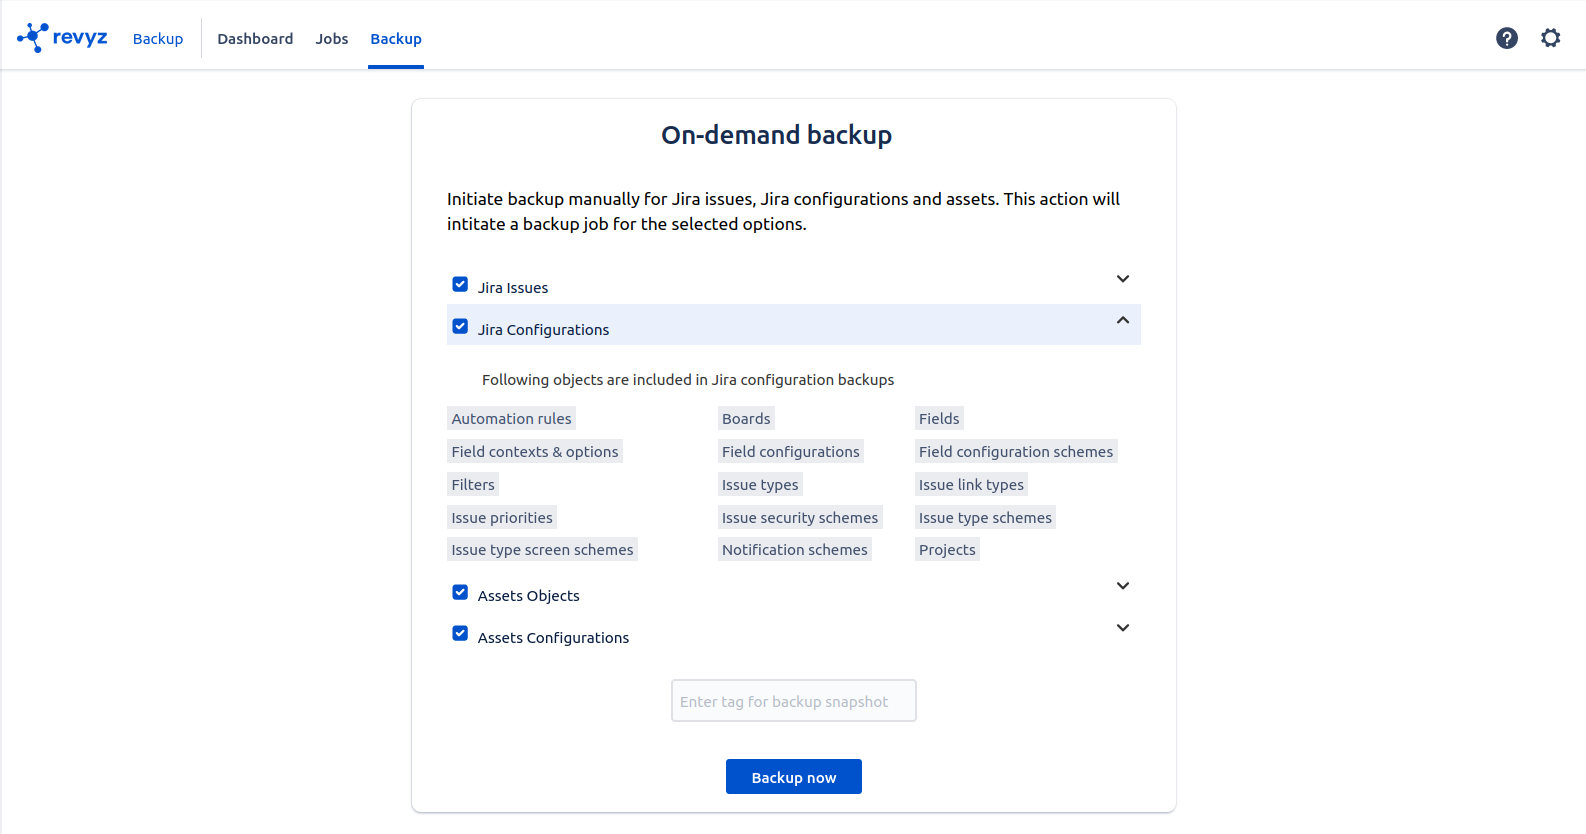The width and height of the screenshot is (1586, 834).
Task: Focus the backup snapshot tag input
Action: (793, 701)
